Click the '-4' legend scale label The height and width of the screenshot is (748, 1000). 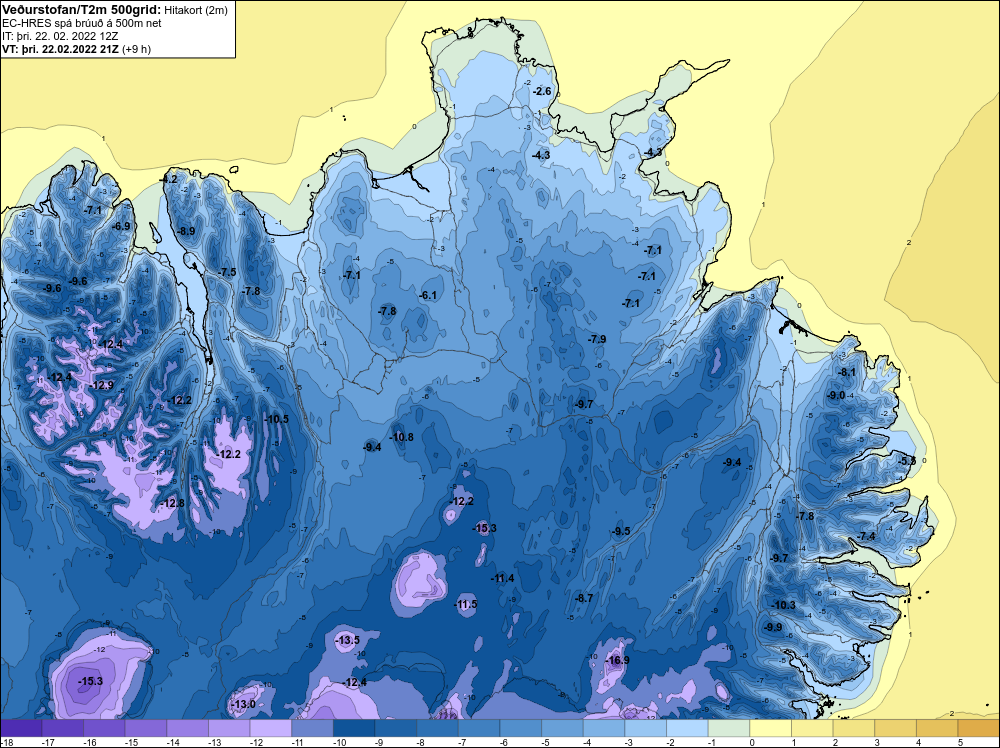(587, 742)
